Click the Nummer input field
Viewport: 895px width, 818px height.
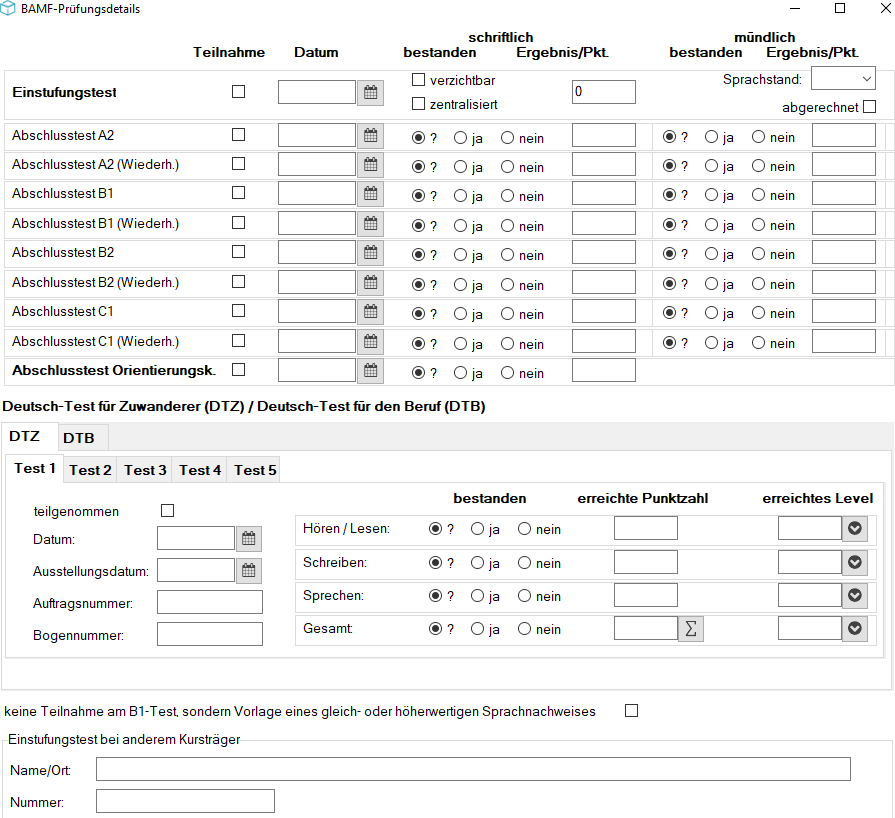pyautogui.click(x=185, y=801)
